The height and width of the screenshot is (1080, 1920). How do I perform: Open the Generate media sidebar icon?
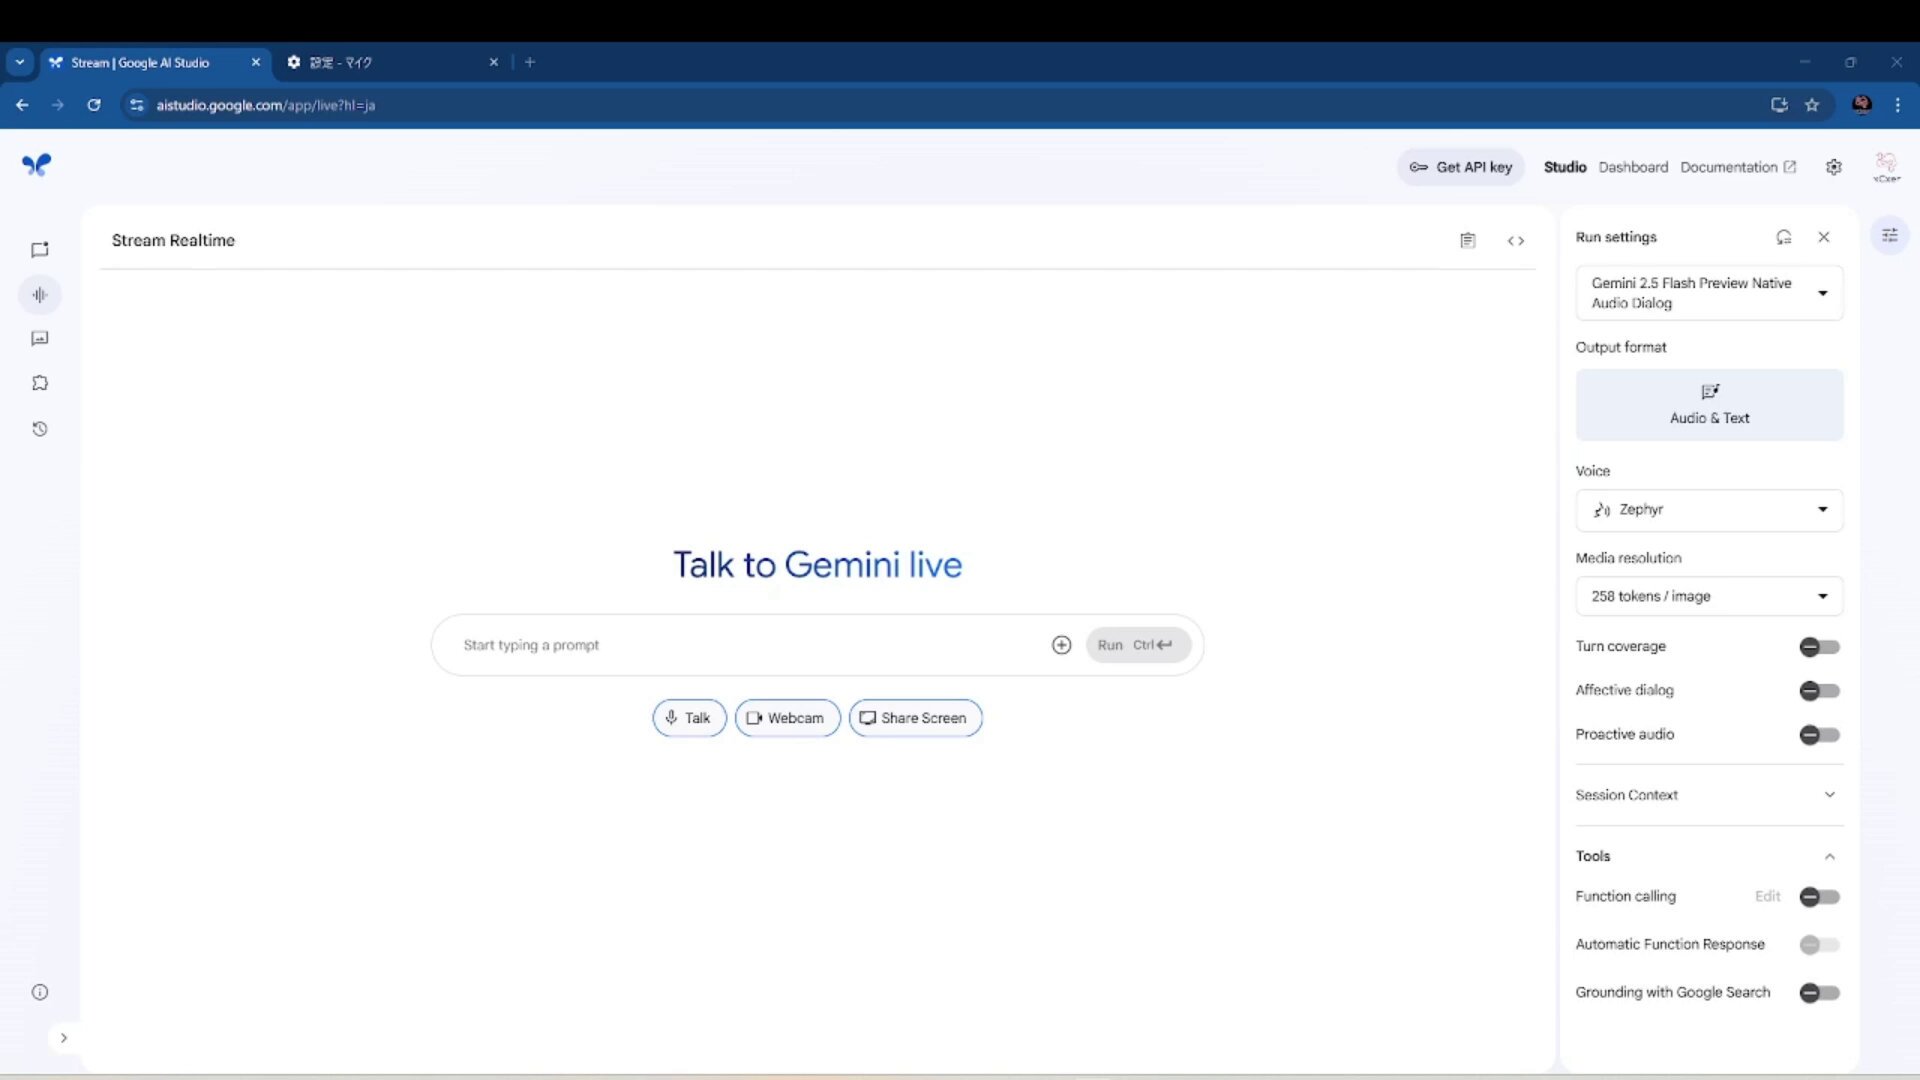pyautogui.click(x=40, y=339)
